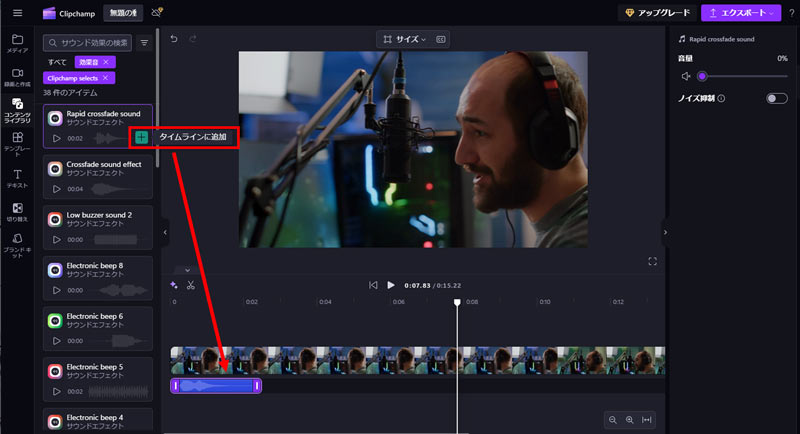Expand the サイズ size dropdown
The height and width of the screenshot is (434, 800).
[x=403, y=39]
